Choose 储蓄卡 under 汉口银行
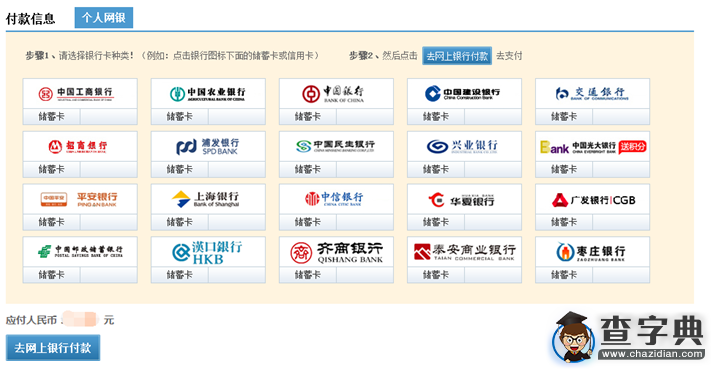This screenshot has height=369, width=711. pos(180,274)
